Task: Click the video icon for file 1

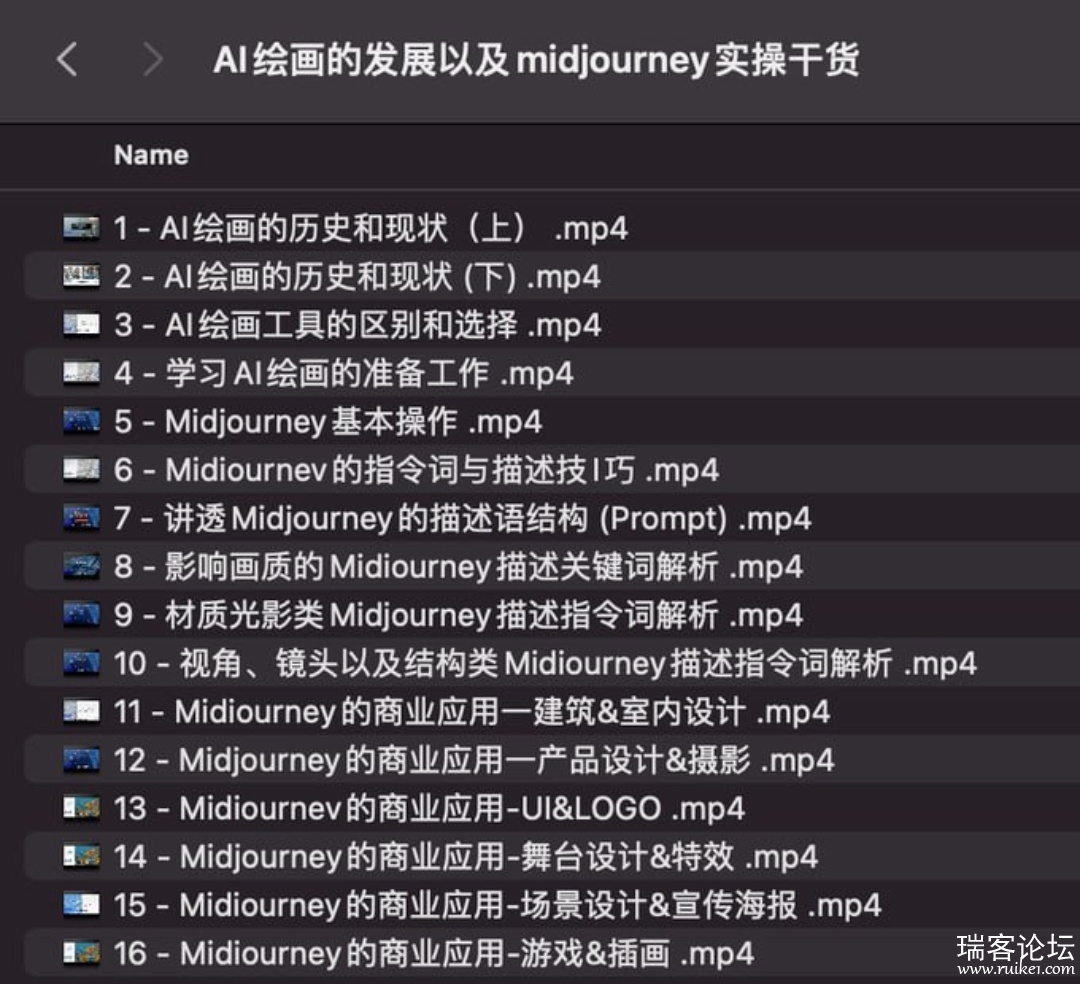Action: (81, 228)
